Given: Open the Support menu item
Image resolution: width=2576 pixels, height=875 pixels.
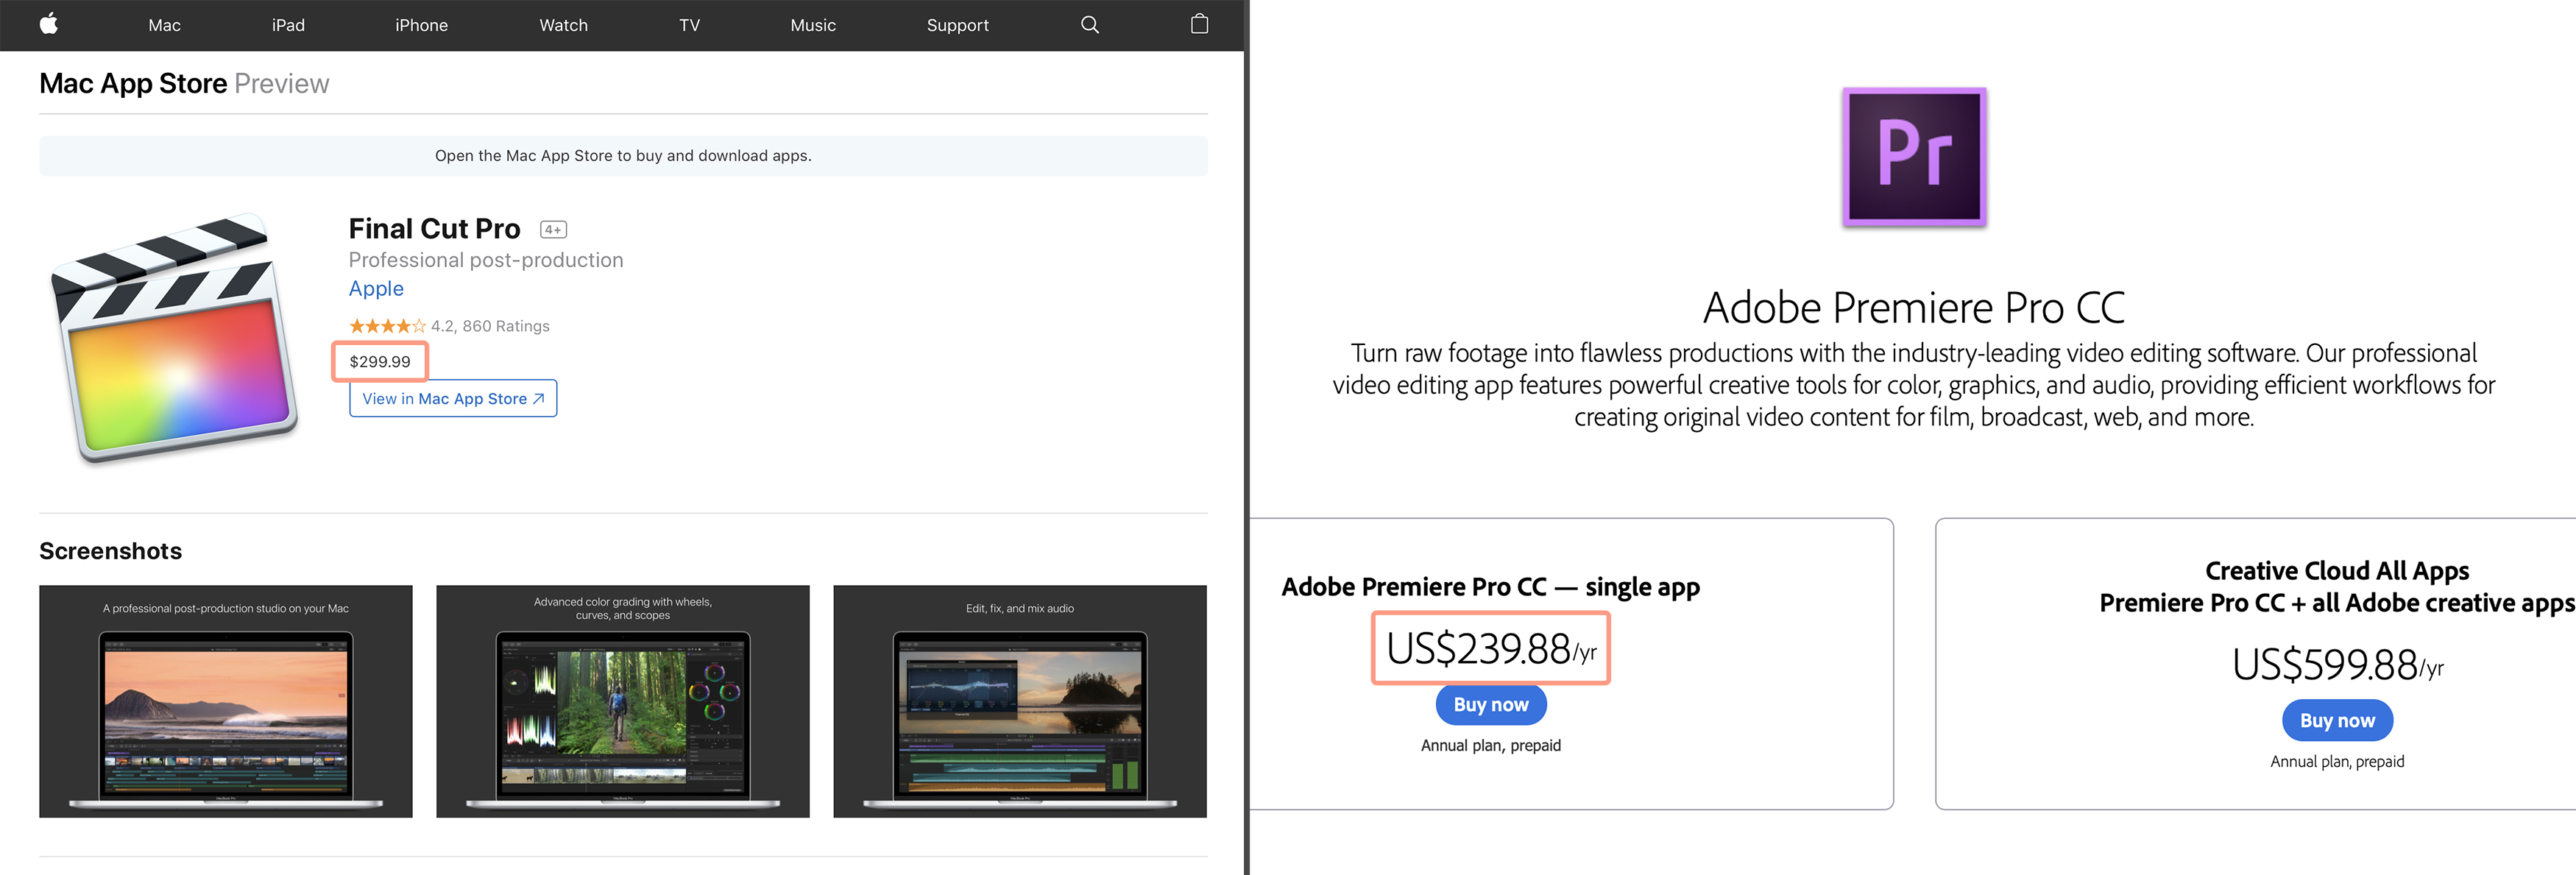Looking at the screenshot, I should tap(957, 25).
